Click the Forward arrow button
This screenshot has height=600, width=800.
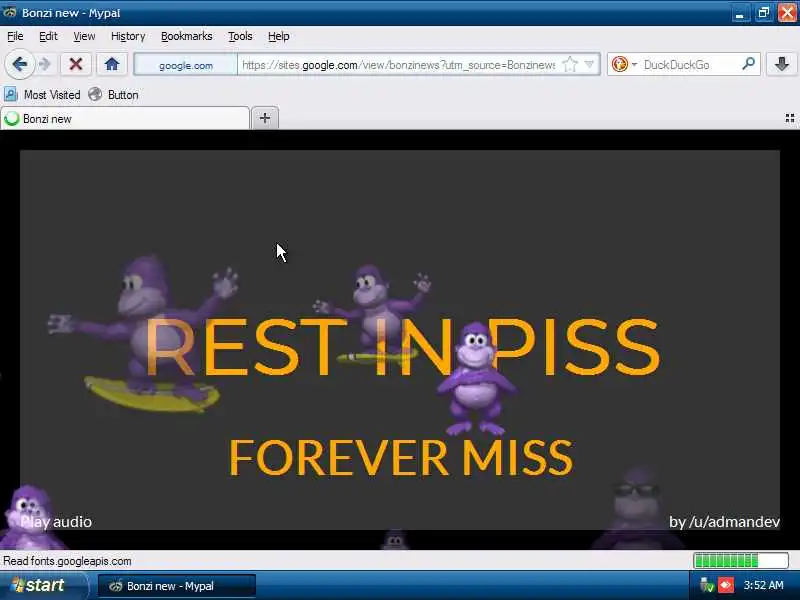tap(45, 64)
